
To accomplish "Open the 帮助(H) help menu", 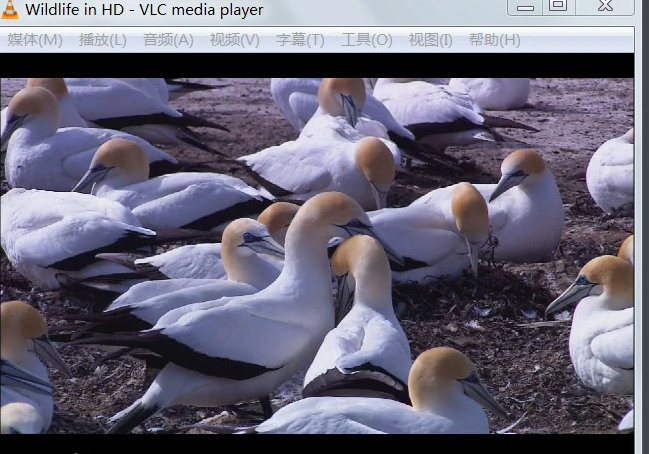I will tap(494, 40).
